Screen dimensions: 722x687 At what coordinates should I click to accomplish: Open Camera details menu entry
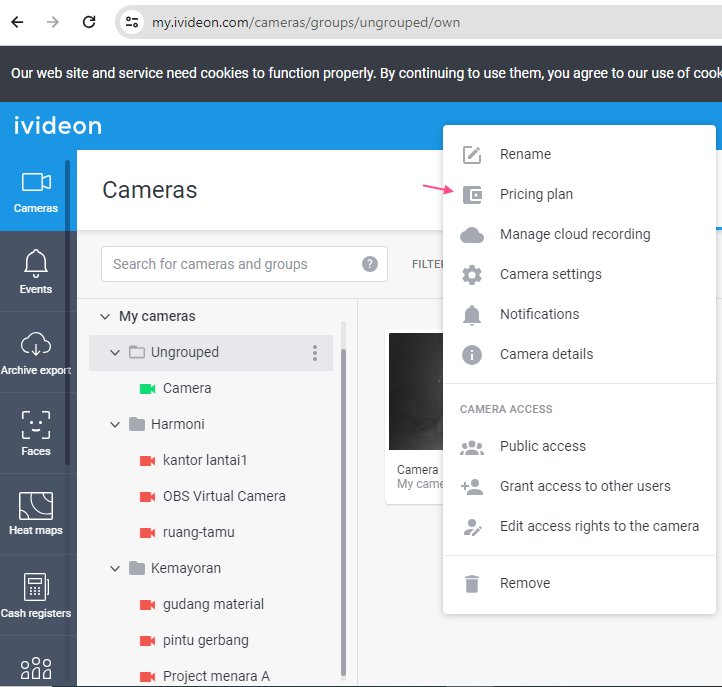579,355
